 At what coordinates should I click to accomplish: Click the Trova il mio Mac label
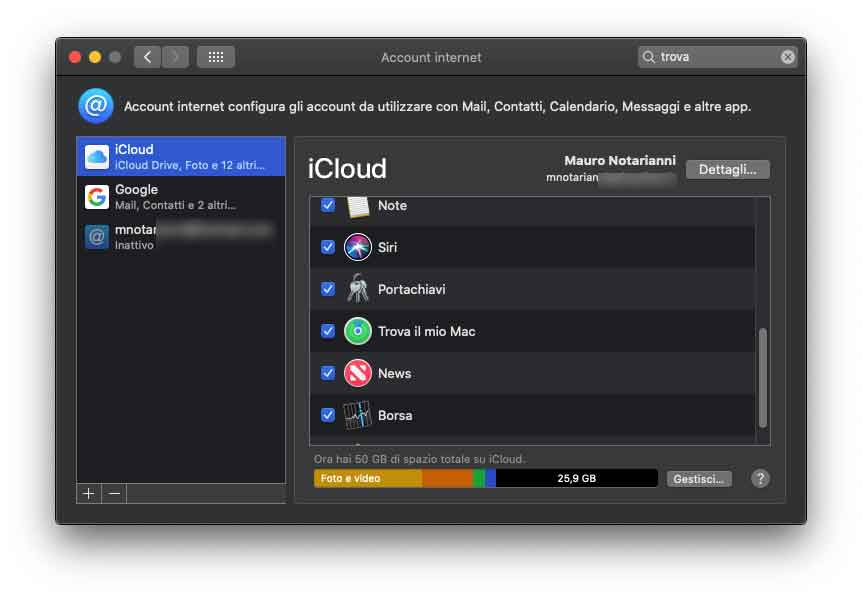pyautogui.click(x=427, y=331)
